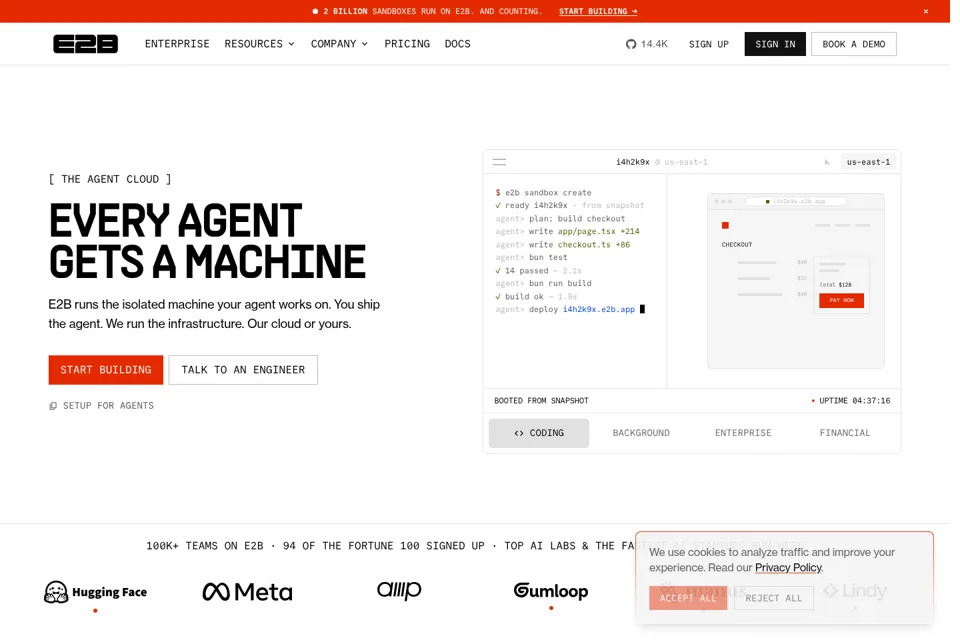Click the hamburger icon in sandbox panel

[500, 162]
